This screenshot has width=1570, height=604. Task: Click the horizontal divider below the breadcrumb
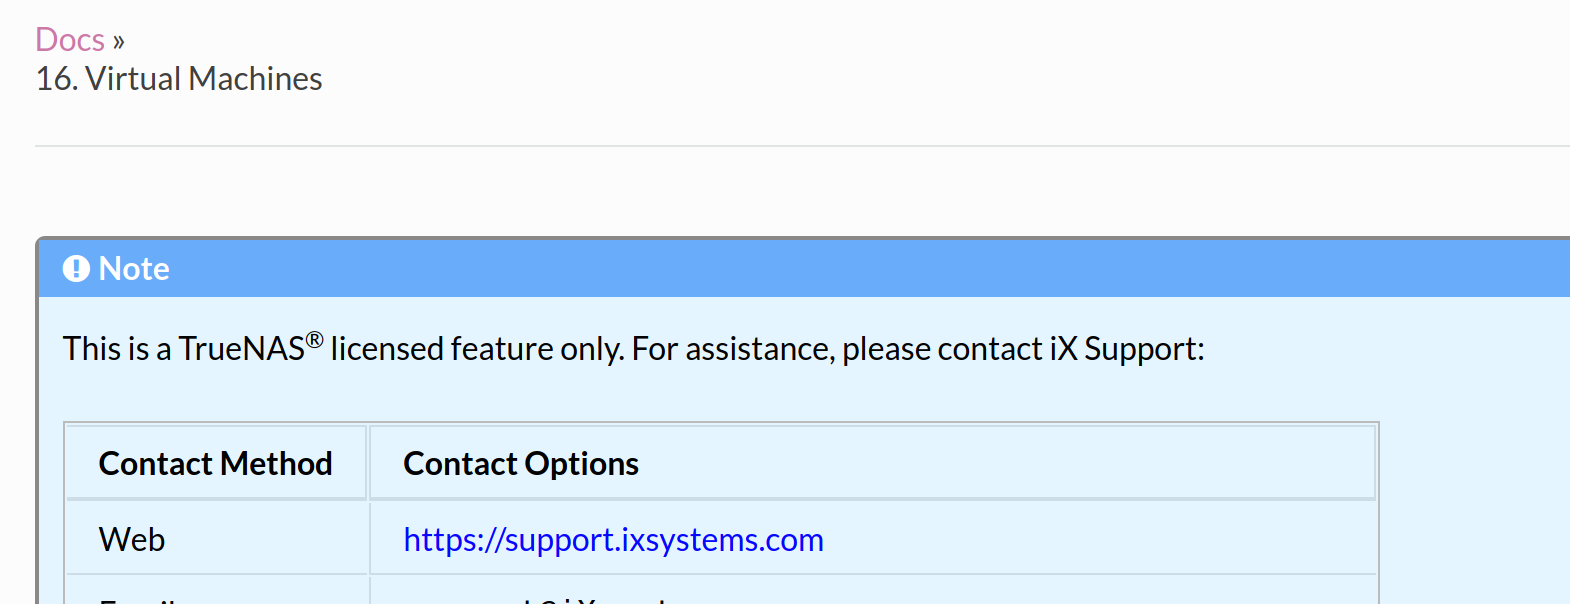coord(802,146)
